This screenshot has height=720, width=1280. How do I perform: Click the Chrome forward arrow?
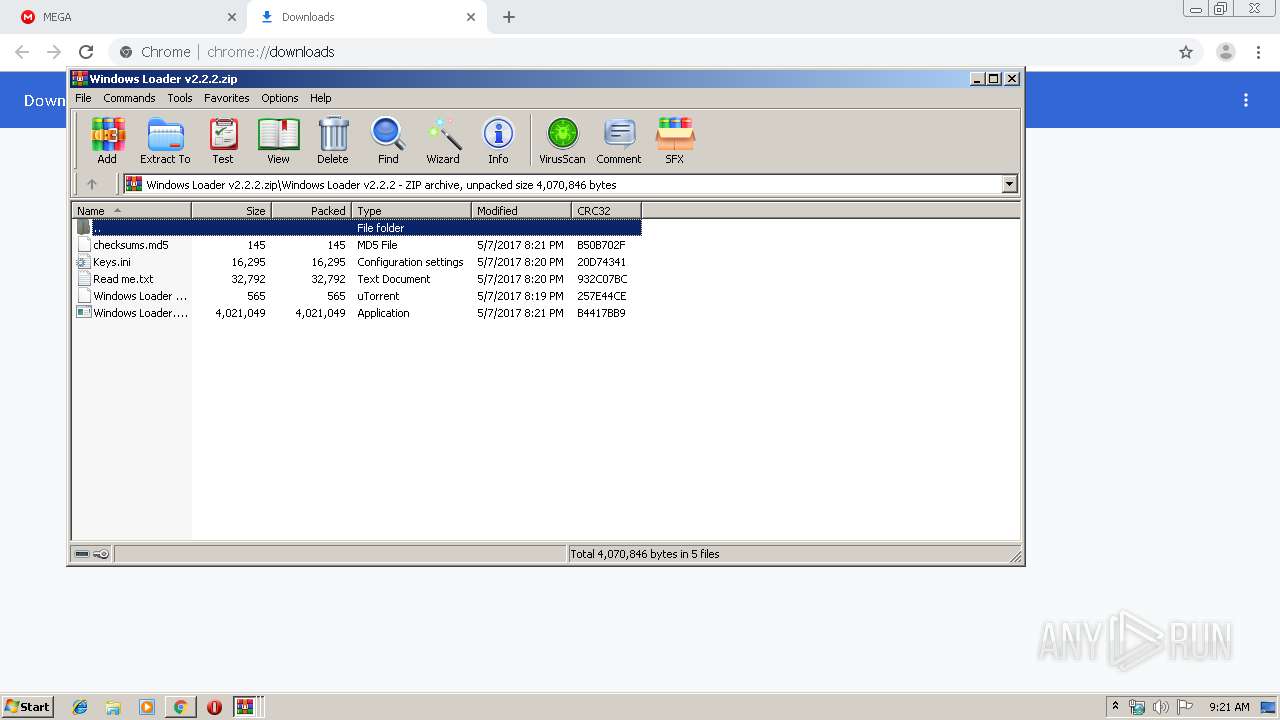coord(54,52)
